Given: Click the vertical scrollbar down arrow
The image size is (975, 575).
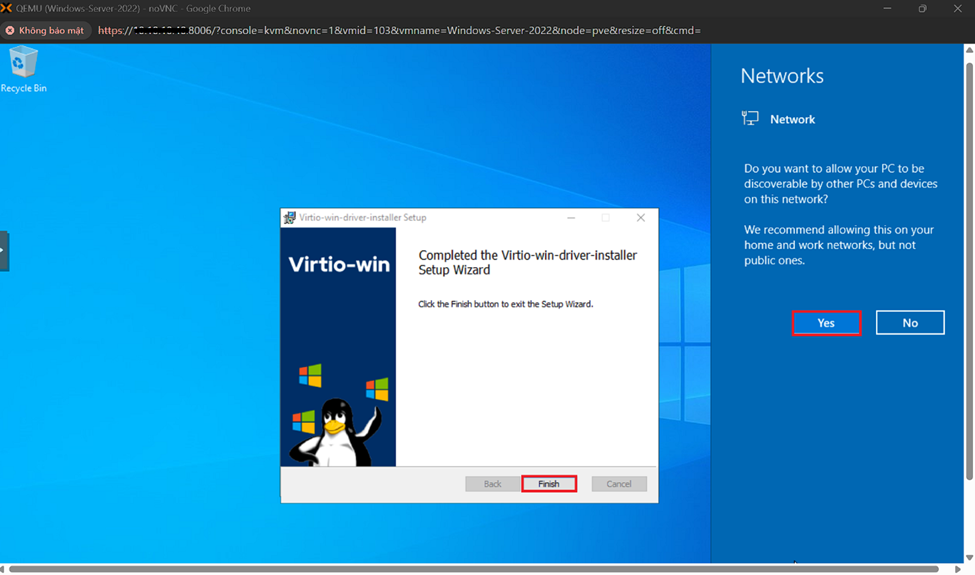Looking at the screenshot, I should [969, 558].
